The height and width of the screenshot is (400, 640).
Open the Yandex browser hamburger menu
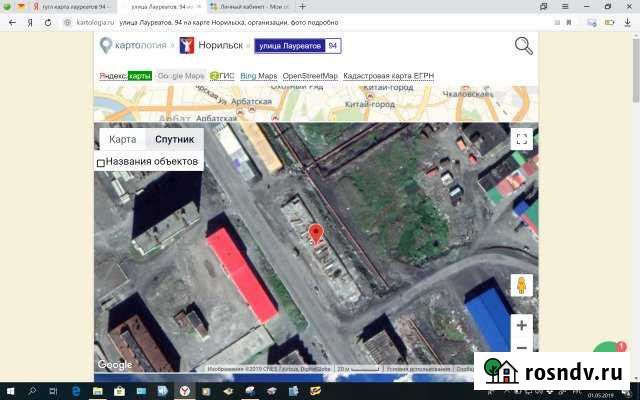(565, 7)
